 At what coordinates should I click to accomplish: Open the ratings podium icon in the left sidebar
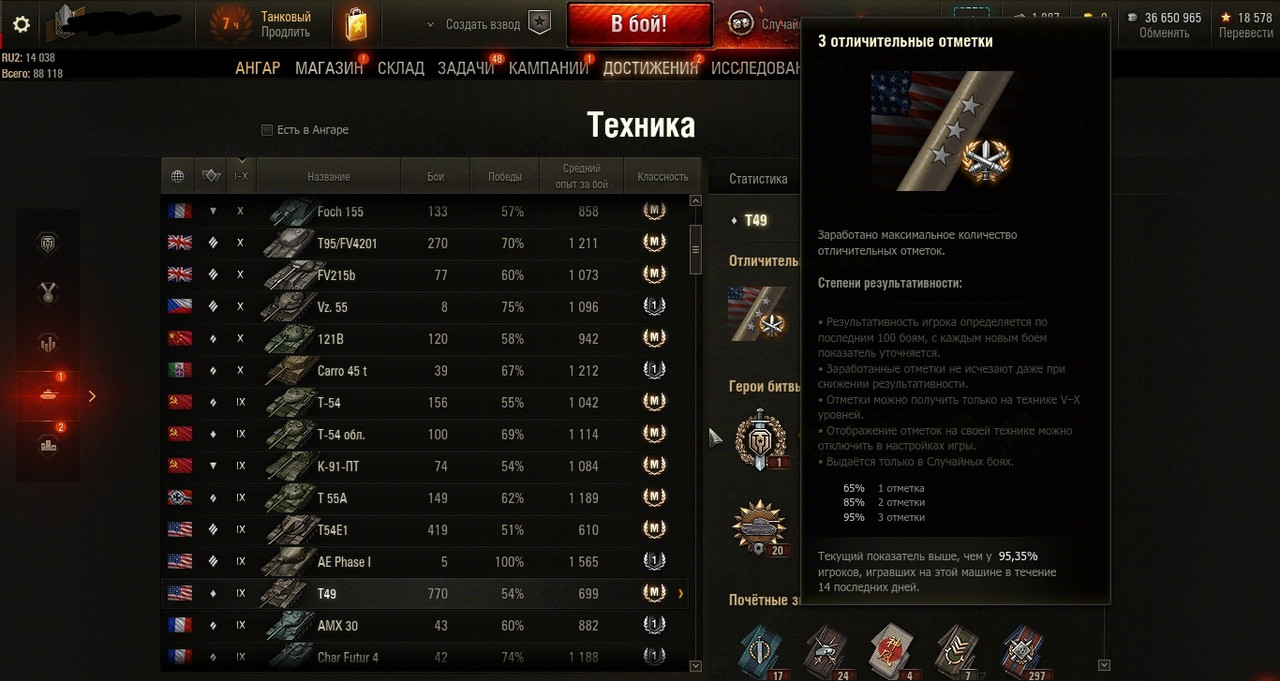[47, 445]
